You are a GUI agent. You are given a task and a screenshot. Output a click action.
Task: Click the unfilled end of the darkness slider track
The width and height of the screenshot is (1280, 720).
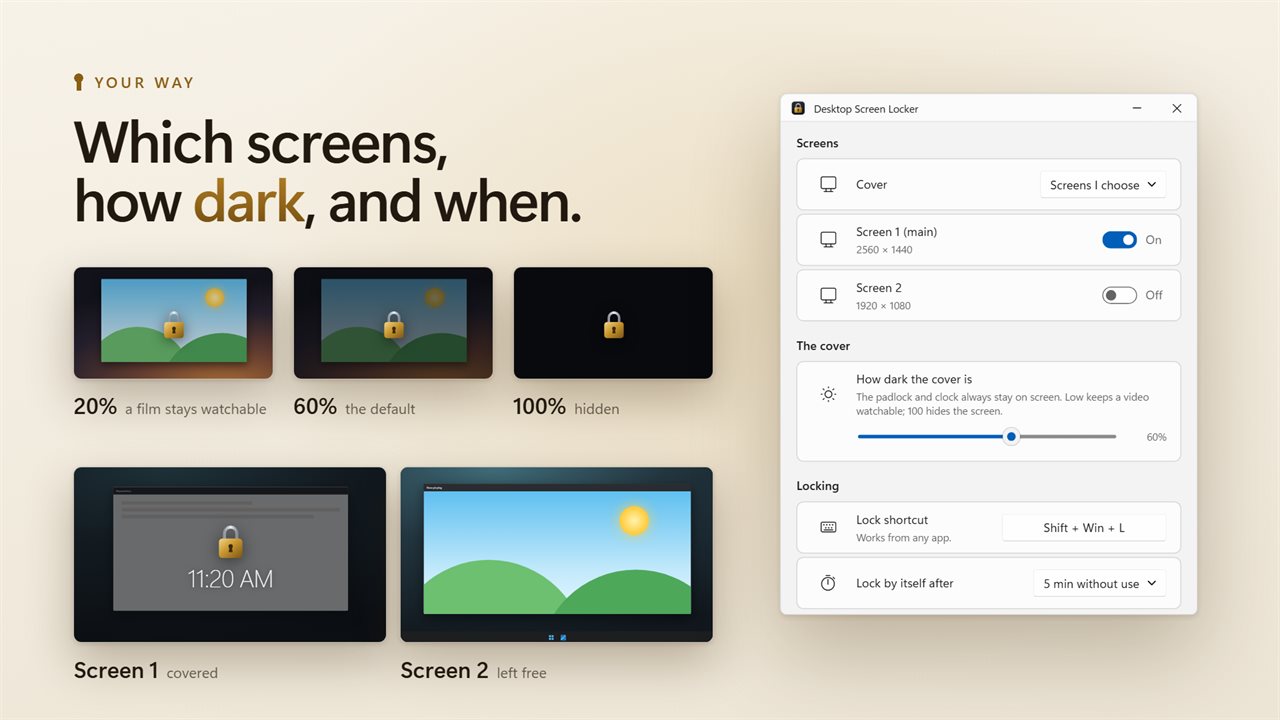tap(1068, 436)
